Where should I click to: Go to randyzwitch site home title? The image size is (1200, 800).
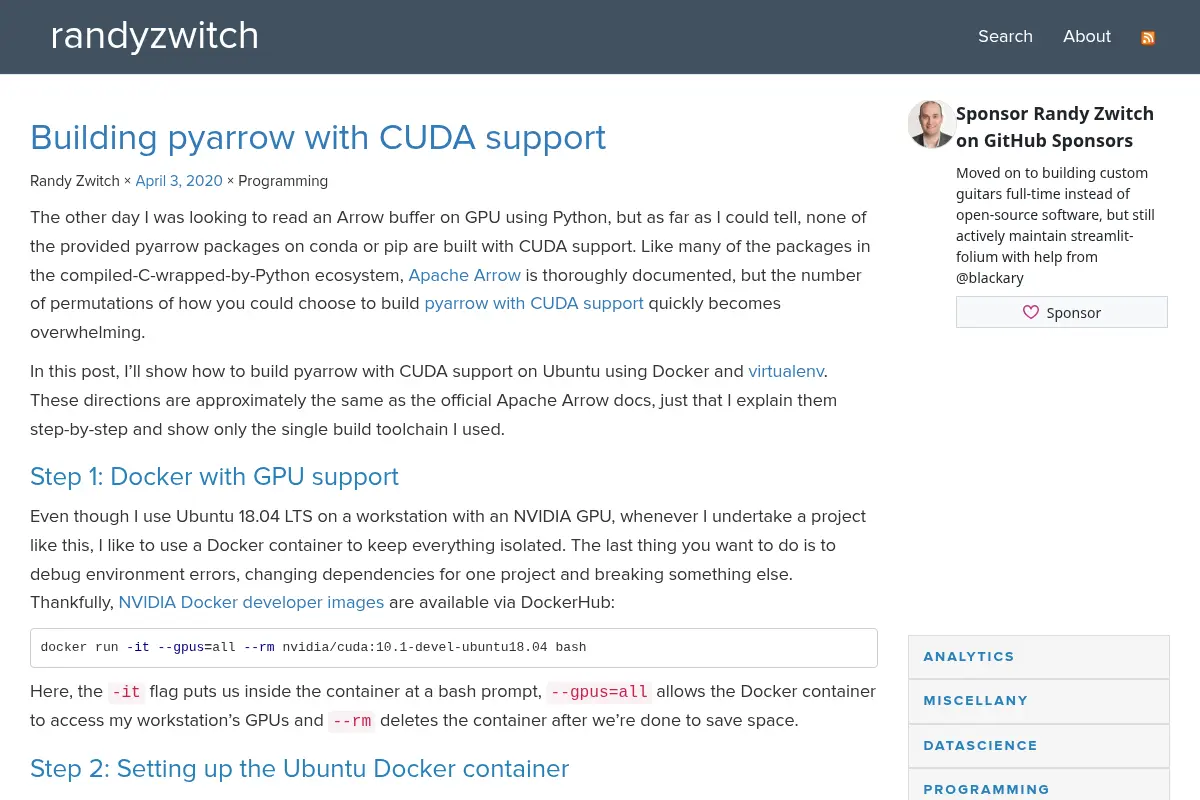(155, 36)
